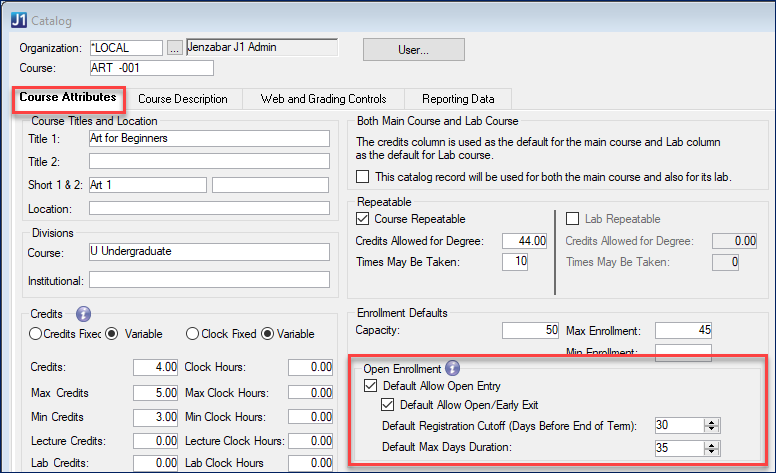
Task: Increase Default Registration Cutoff days with up arrow
Action: pyautogui.click(x=710, y=421)
